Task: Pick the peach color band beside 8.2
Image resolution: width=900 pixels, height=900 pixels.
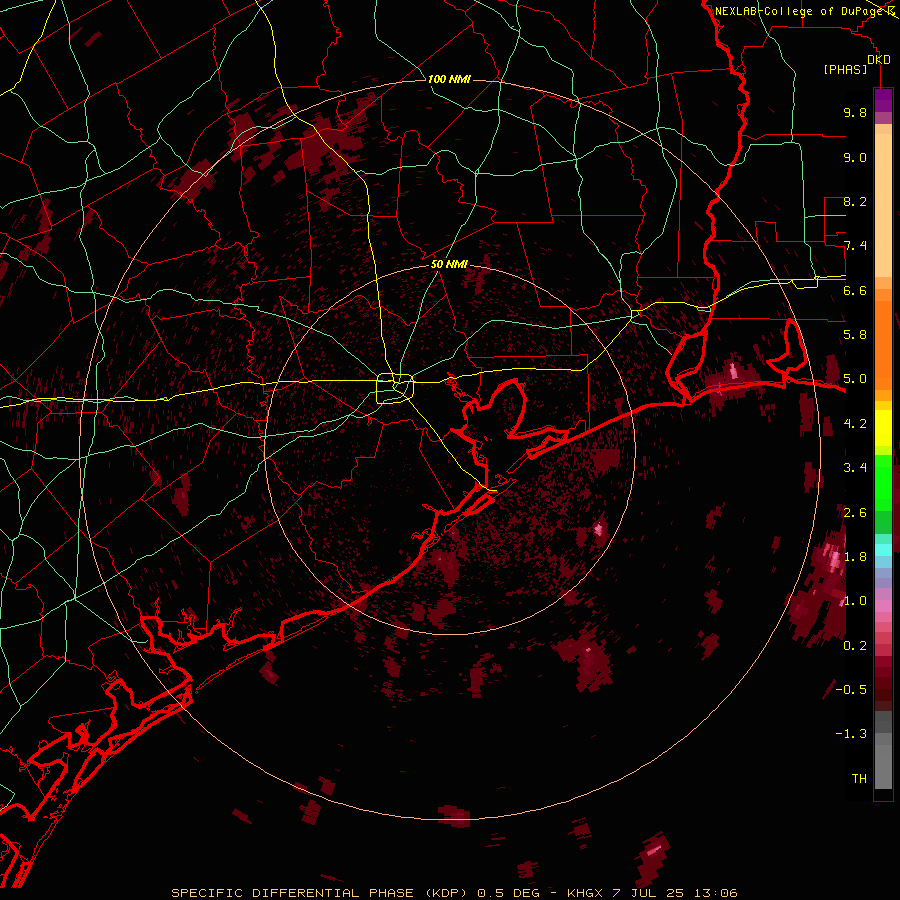Action: pyautogui.click(x=883, y=205)
